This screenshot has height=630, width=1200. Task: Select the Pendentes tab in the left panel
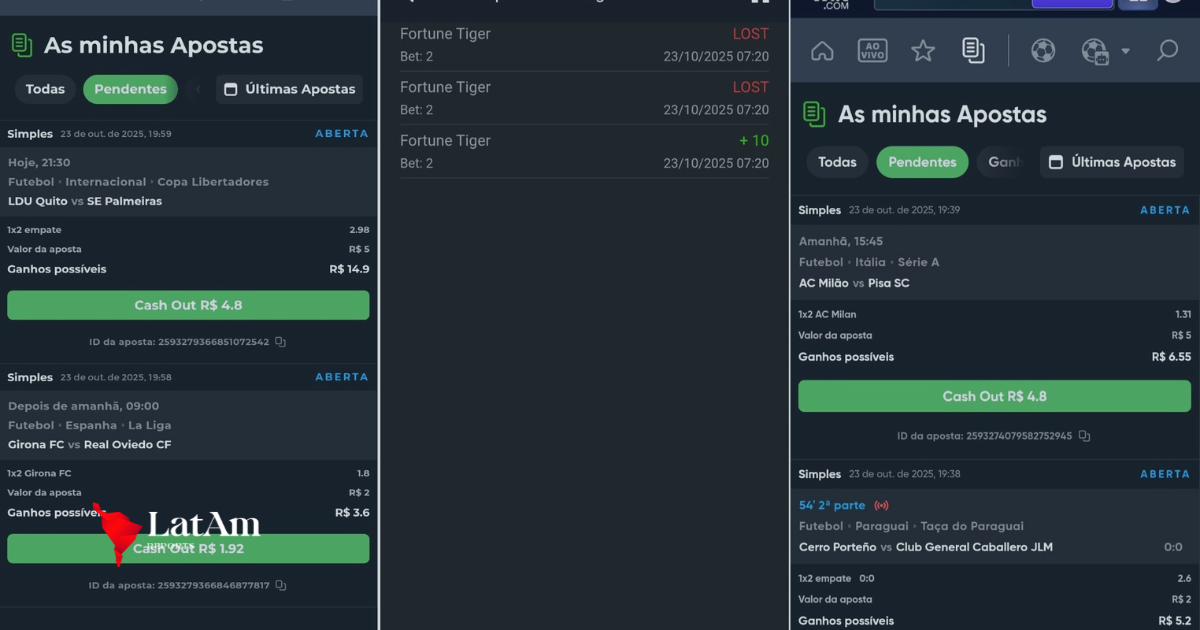130,89
